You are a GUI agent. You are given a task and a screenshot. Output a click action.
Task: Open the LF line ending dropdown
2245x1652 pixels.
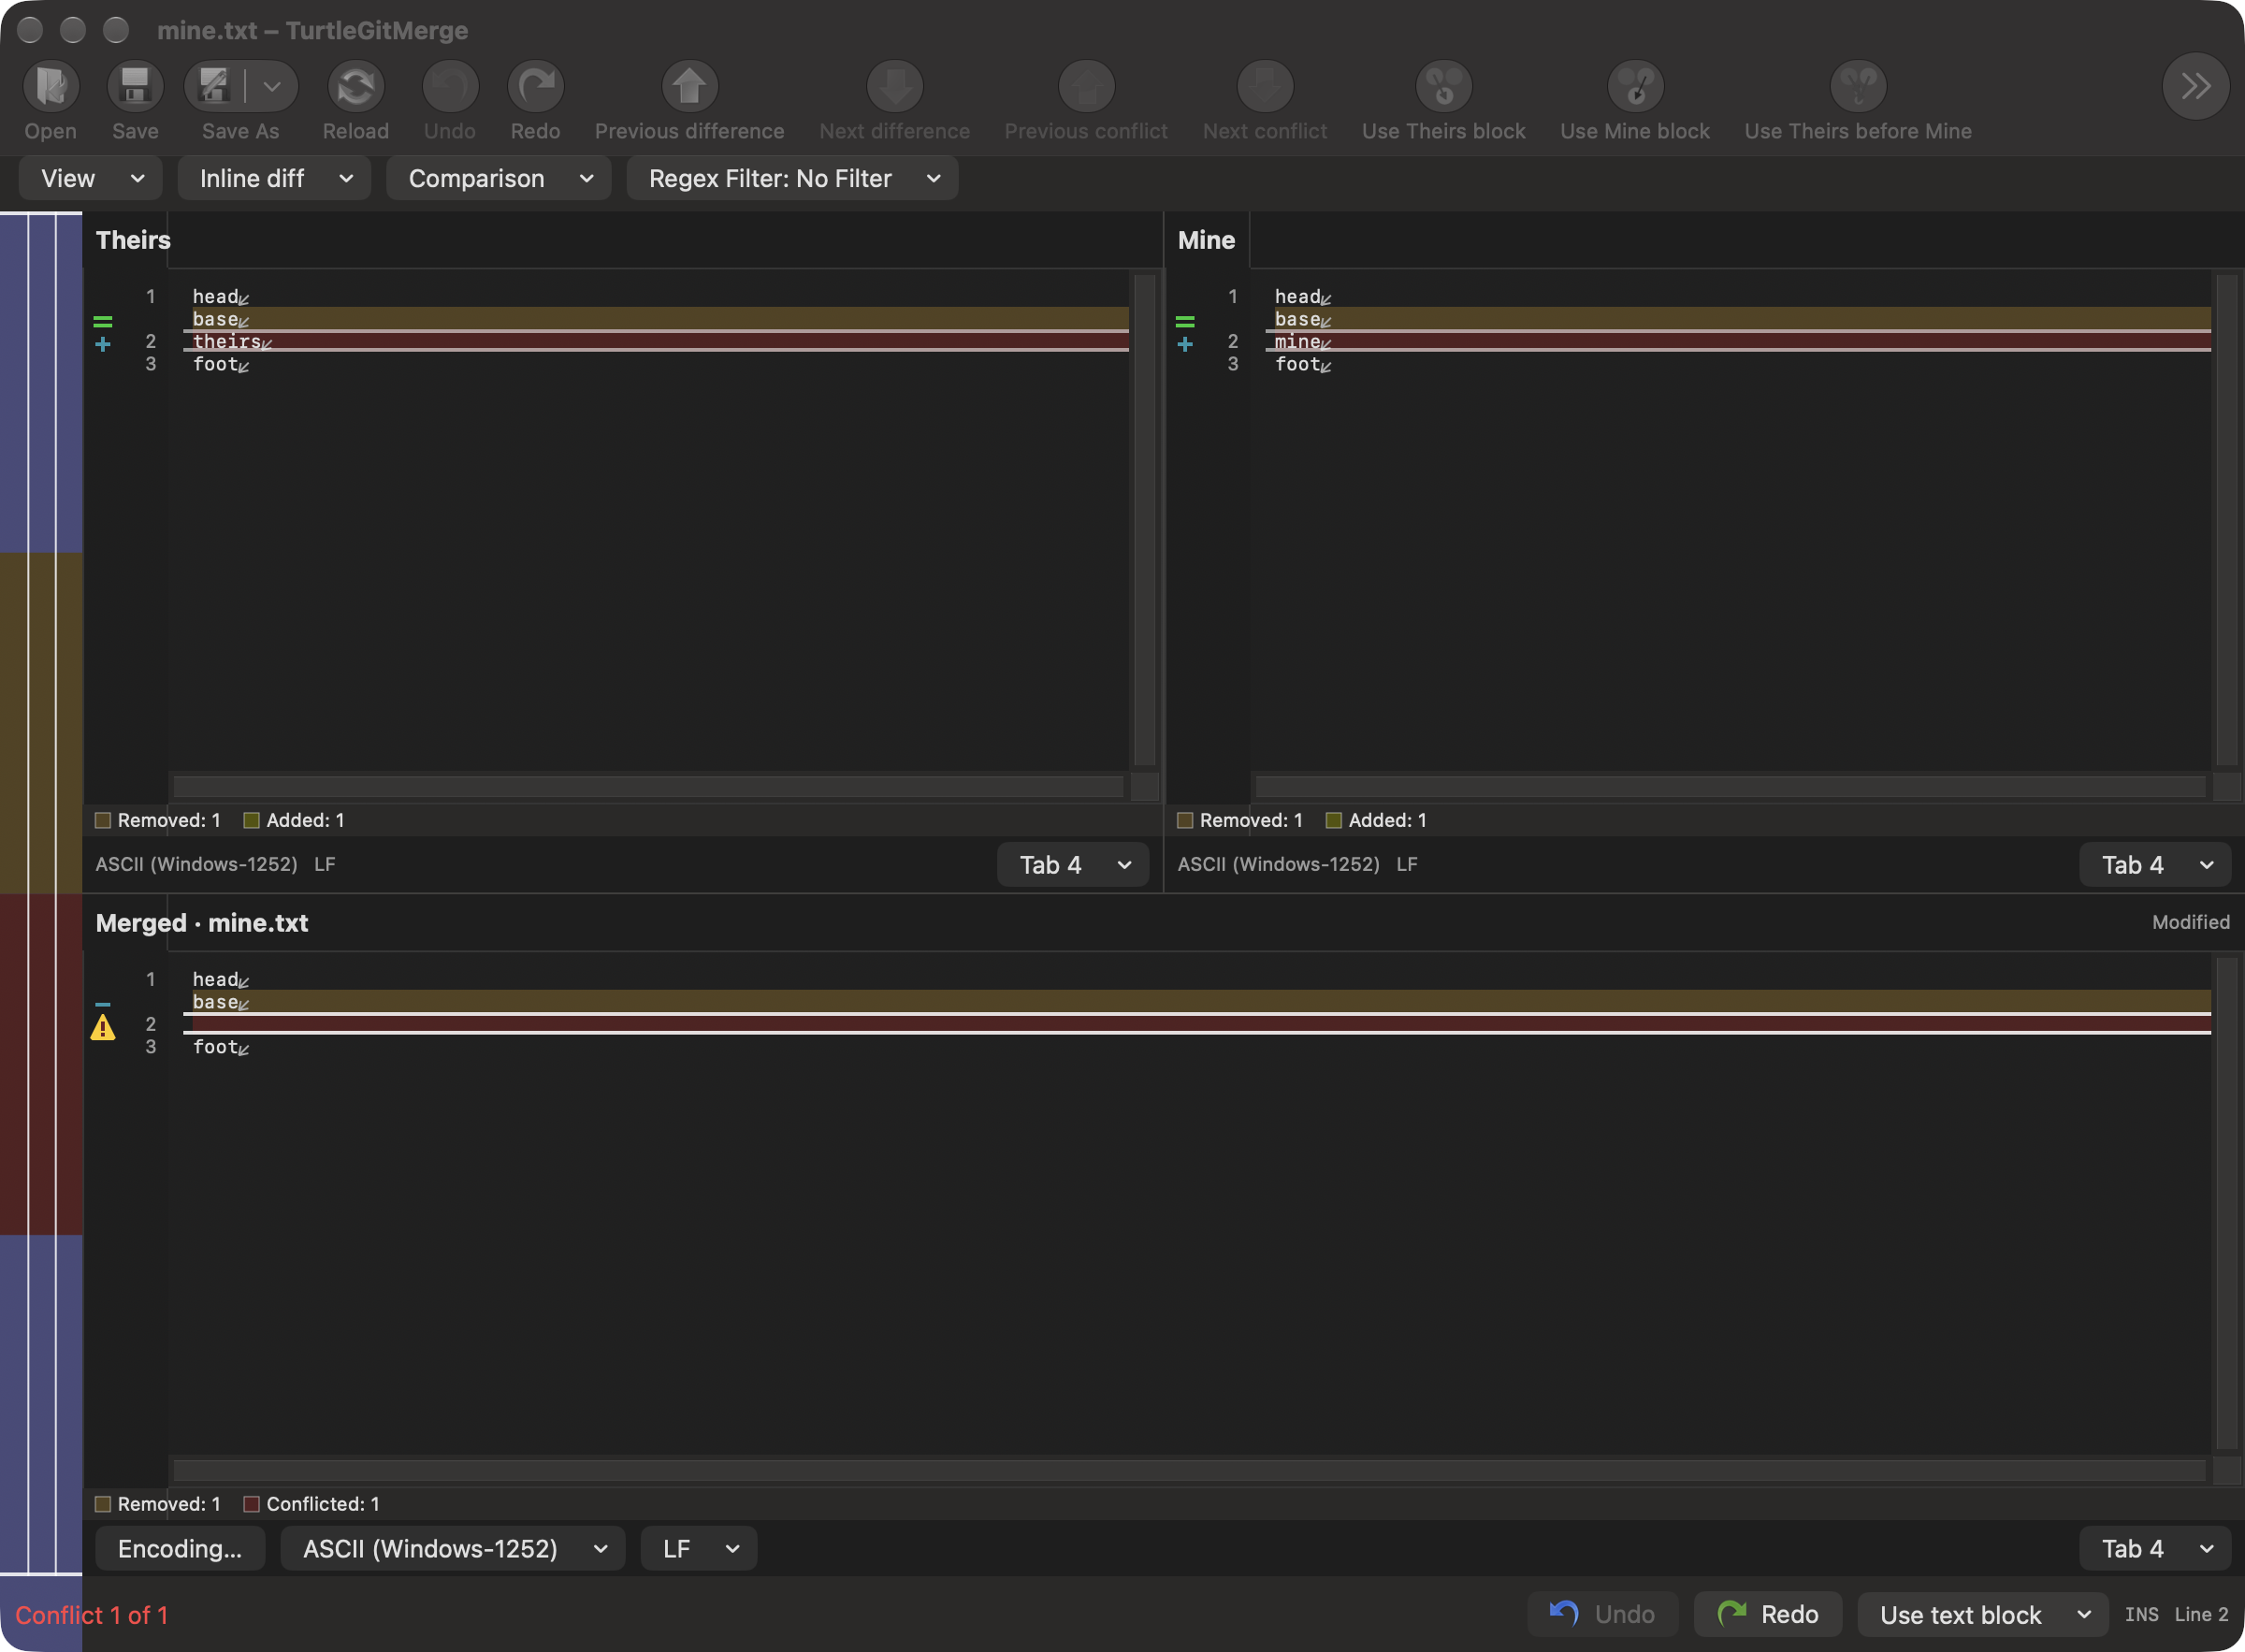699,1548
